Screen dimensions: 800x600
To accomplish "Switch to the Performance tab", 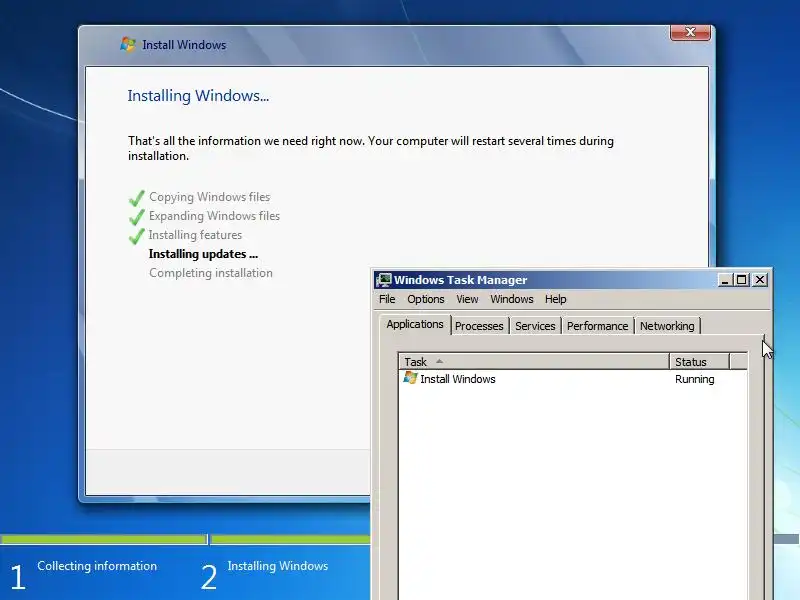I will 597,326.
